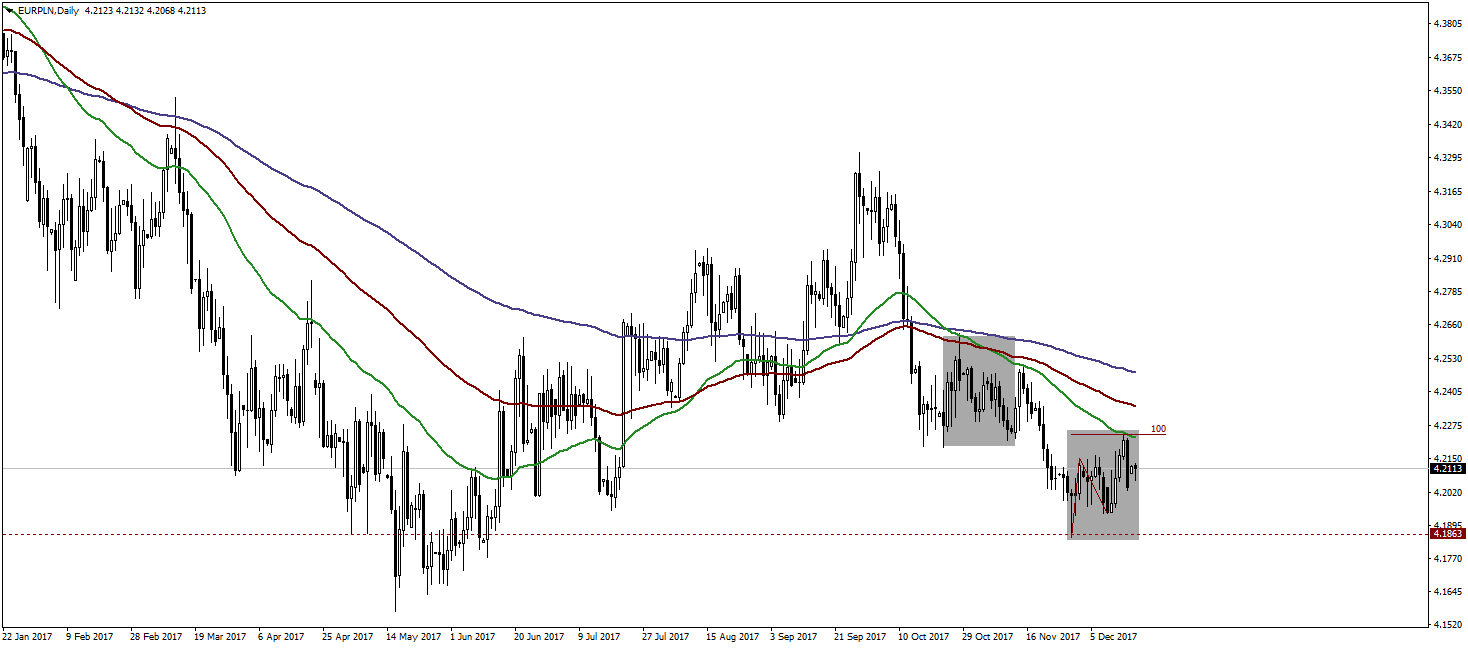Viewport: 1468px width, 648px height.
Task: Click the 1 Jun 2017 date label
Action: click(473, 636)
